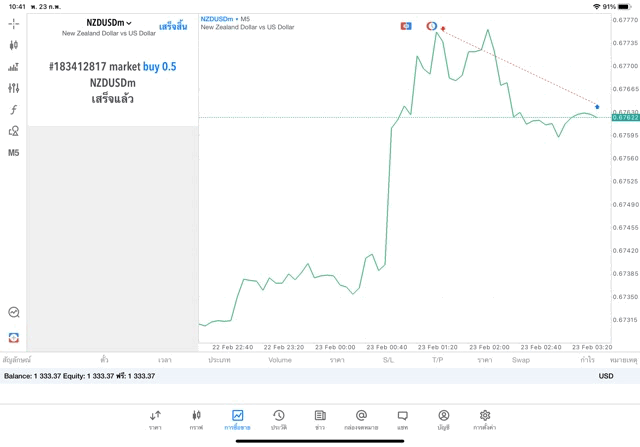Open the ราคา quotes tab

[x=155, y=420]
